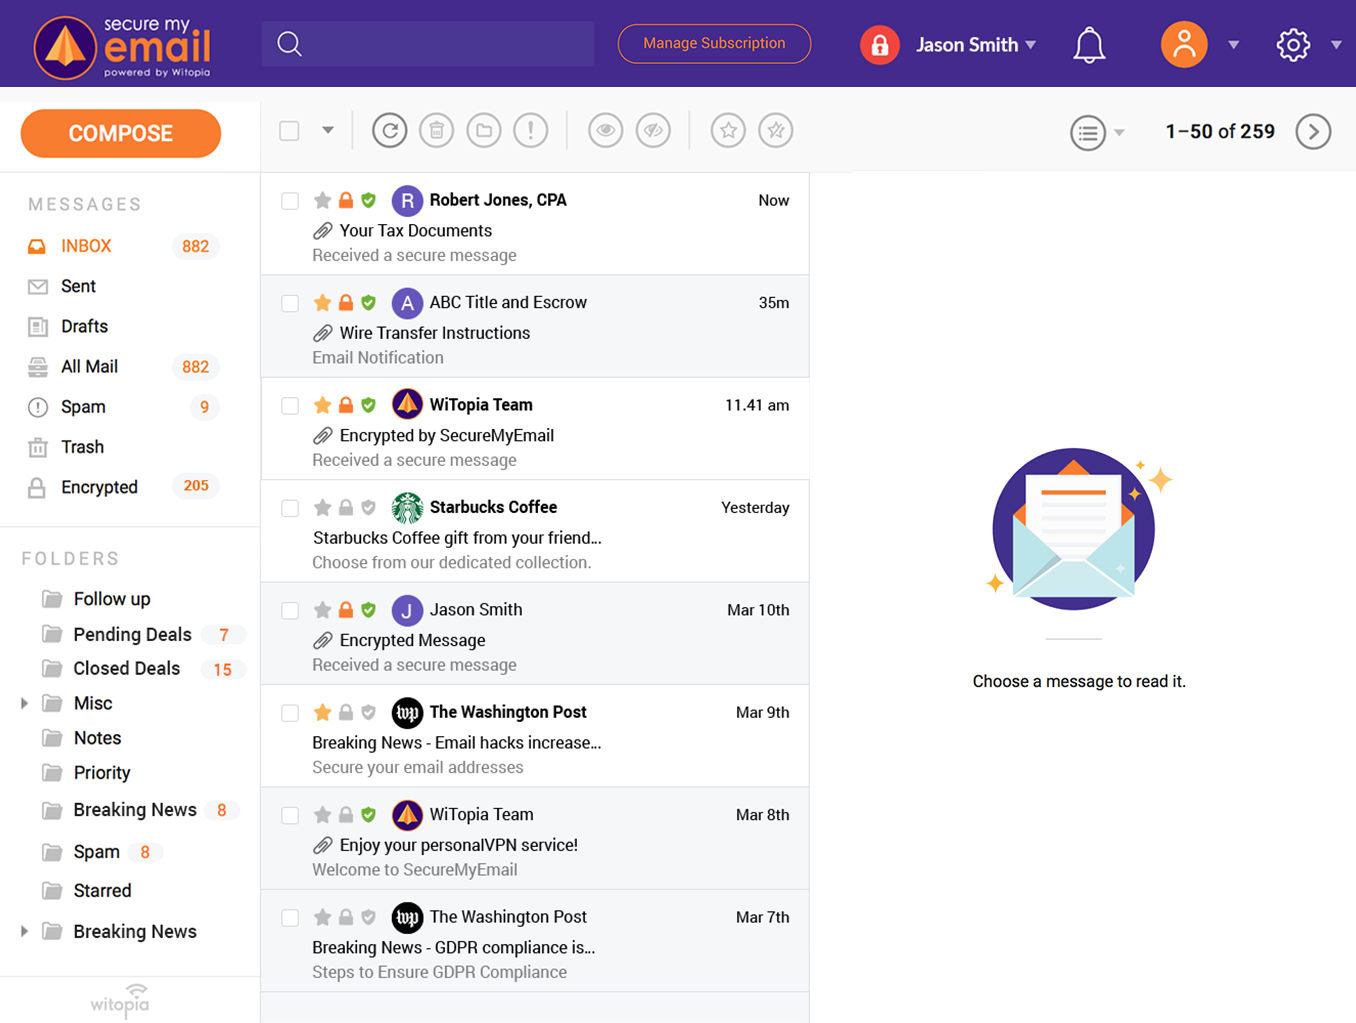Viewport: 1356px width, 1023px height.
Task: Click the trash delete icon in the toolbar
Action: coord(436,131)
